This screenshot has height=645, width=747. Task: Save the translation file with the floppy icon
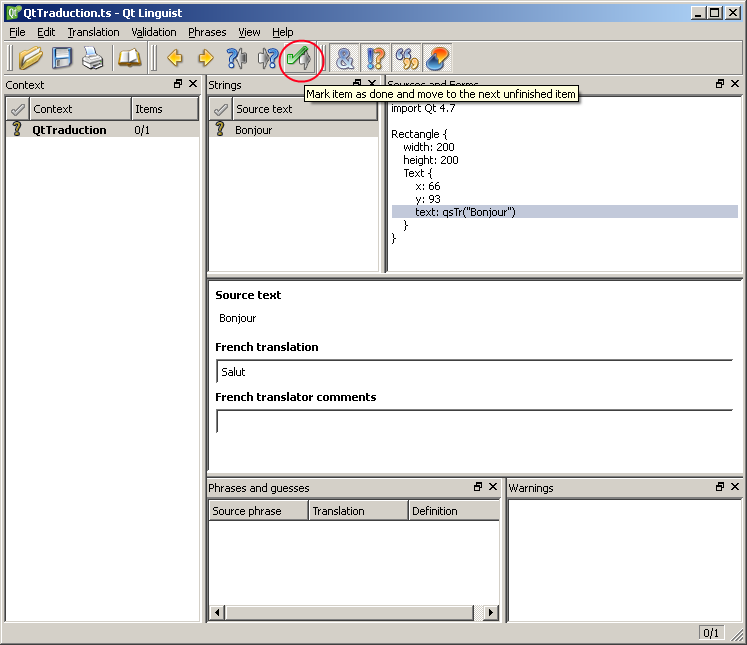[62, 59]
